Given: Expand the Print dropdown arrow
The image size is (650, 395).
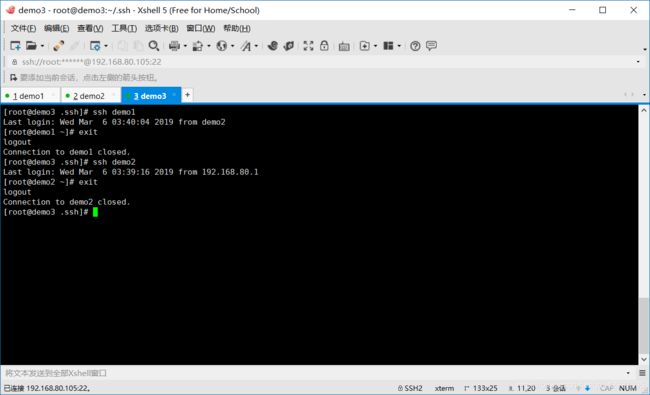Looking at the screenshot, I should [x=185, y=46].
